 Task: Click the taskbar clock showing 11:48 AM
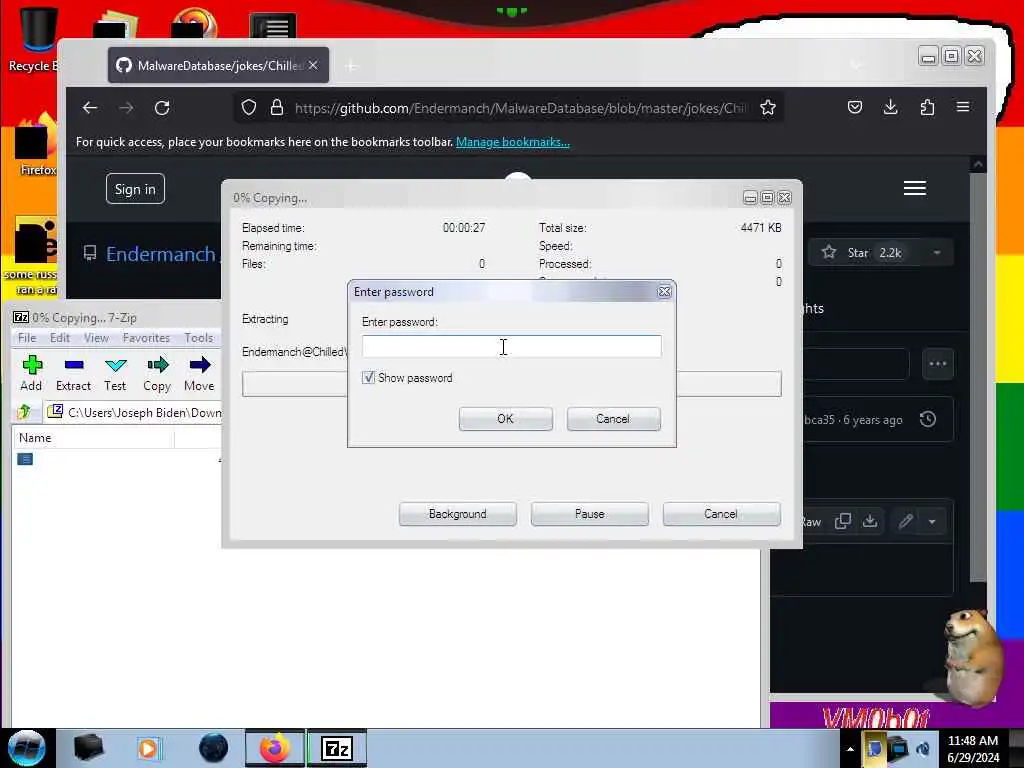(973, 748)
